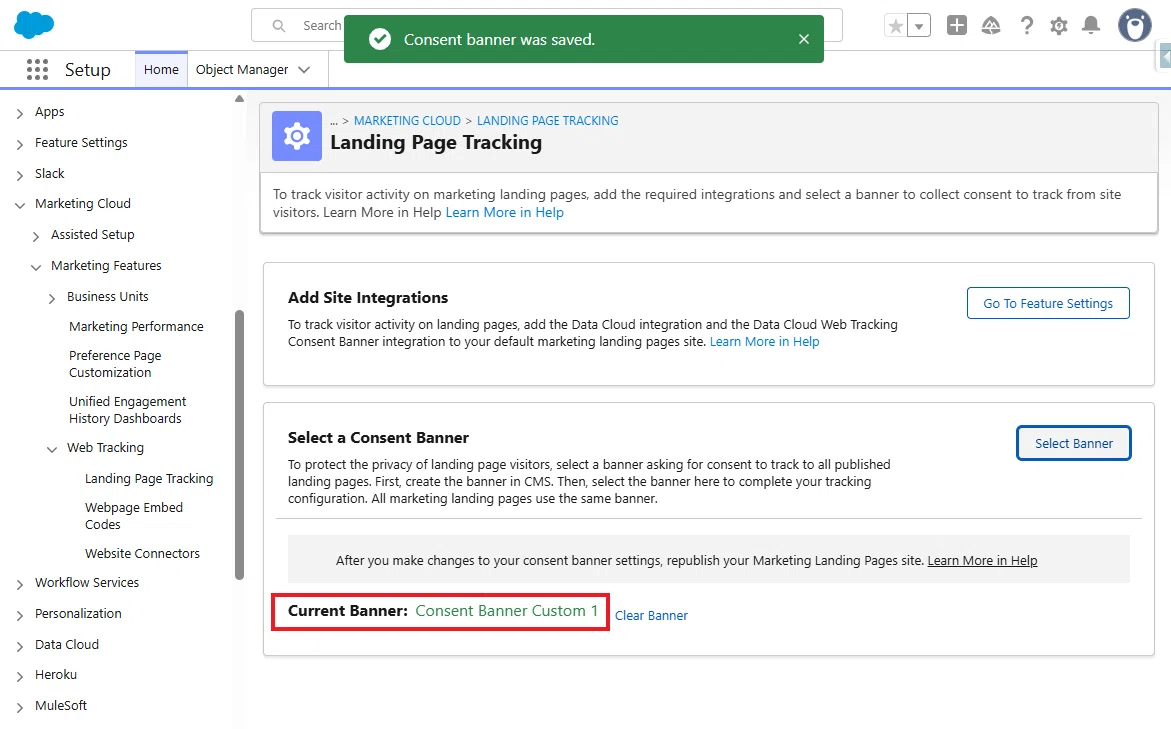Click the Setup app name label
1171x729 pixels.
tap(87, 69)
